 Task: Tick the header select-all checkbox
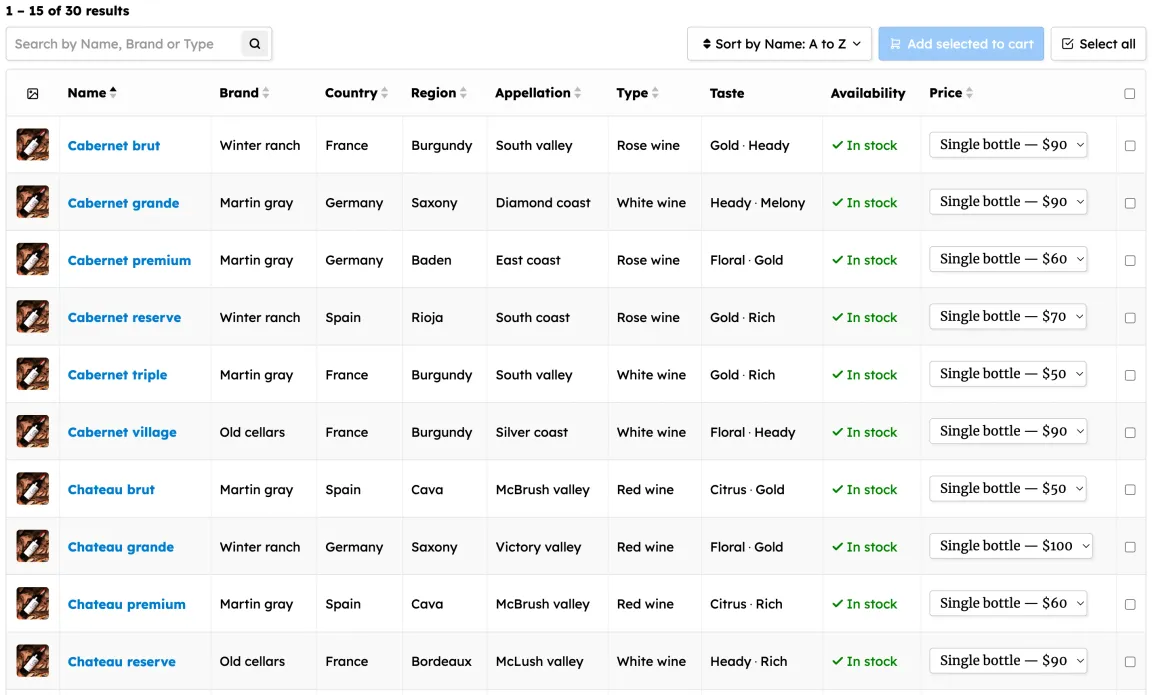tap(1130, 94)
